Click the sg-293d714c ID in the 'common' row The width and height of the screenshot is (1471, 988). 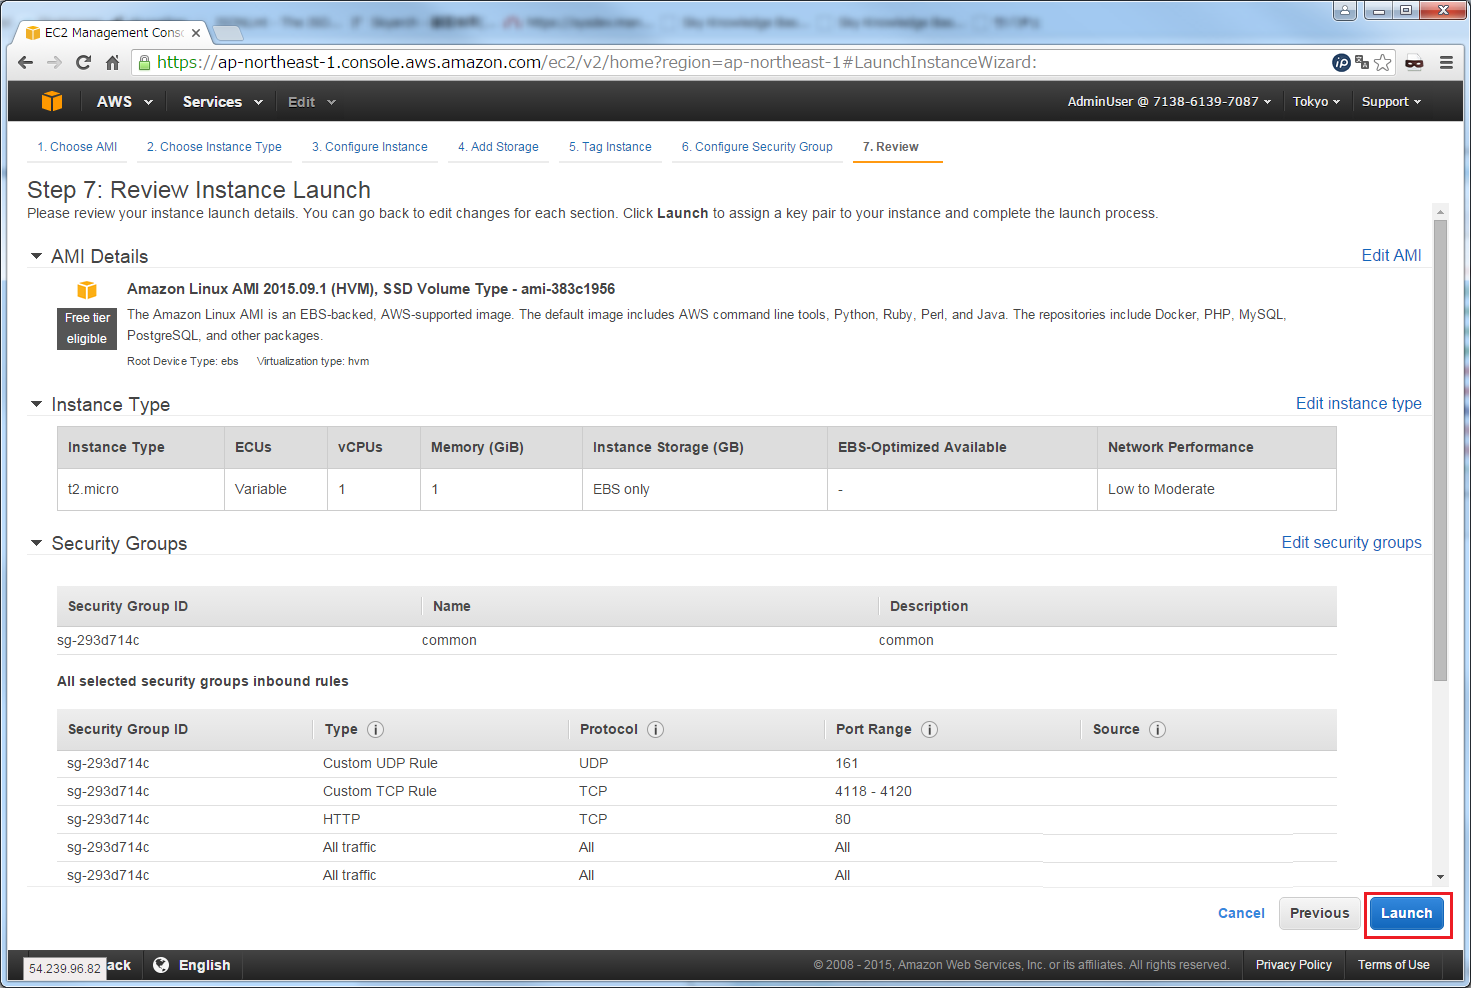coord(98,640)
